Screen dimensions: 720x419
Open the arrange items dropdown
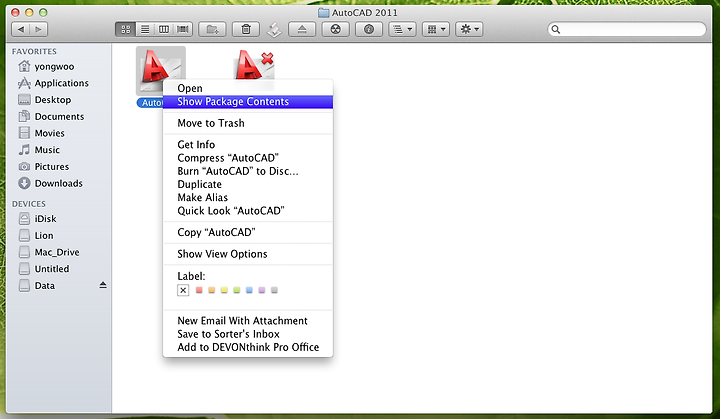(402, 29)
